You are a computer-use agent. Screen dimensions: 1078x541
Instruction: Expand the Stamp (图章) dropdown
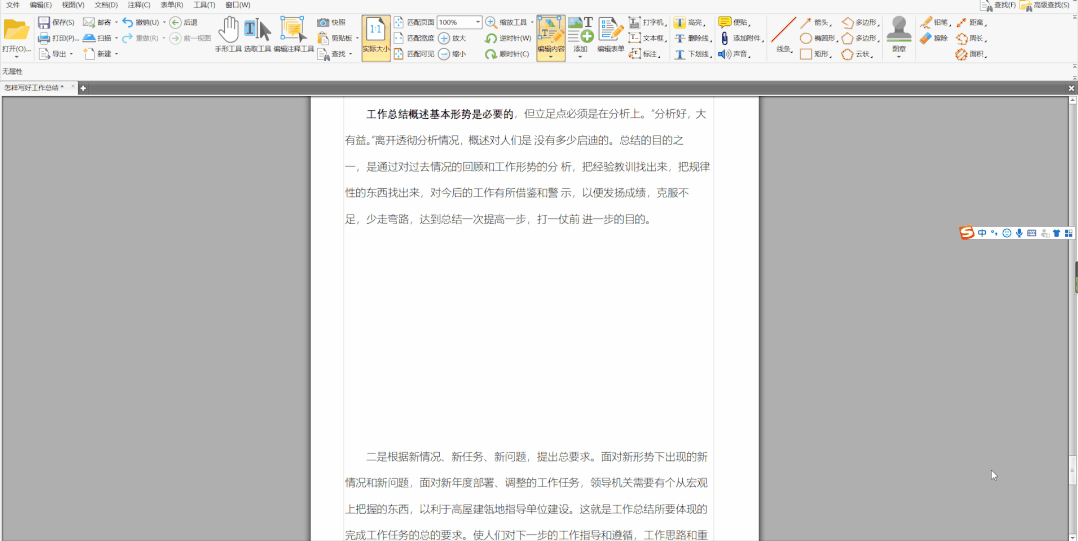(898, 57)
